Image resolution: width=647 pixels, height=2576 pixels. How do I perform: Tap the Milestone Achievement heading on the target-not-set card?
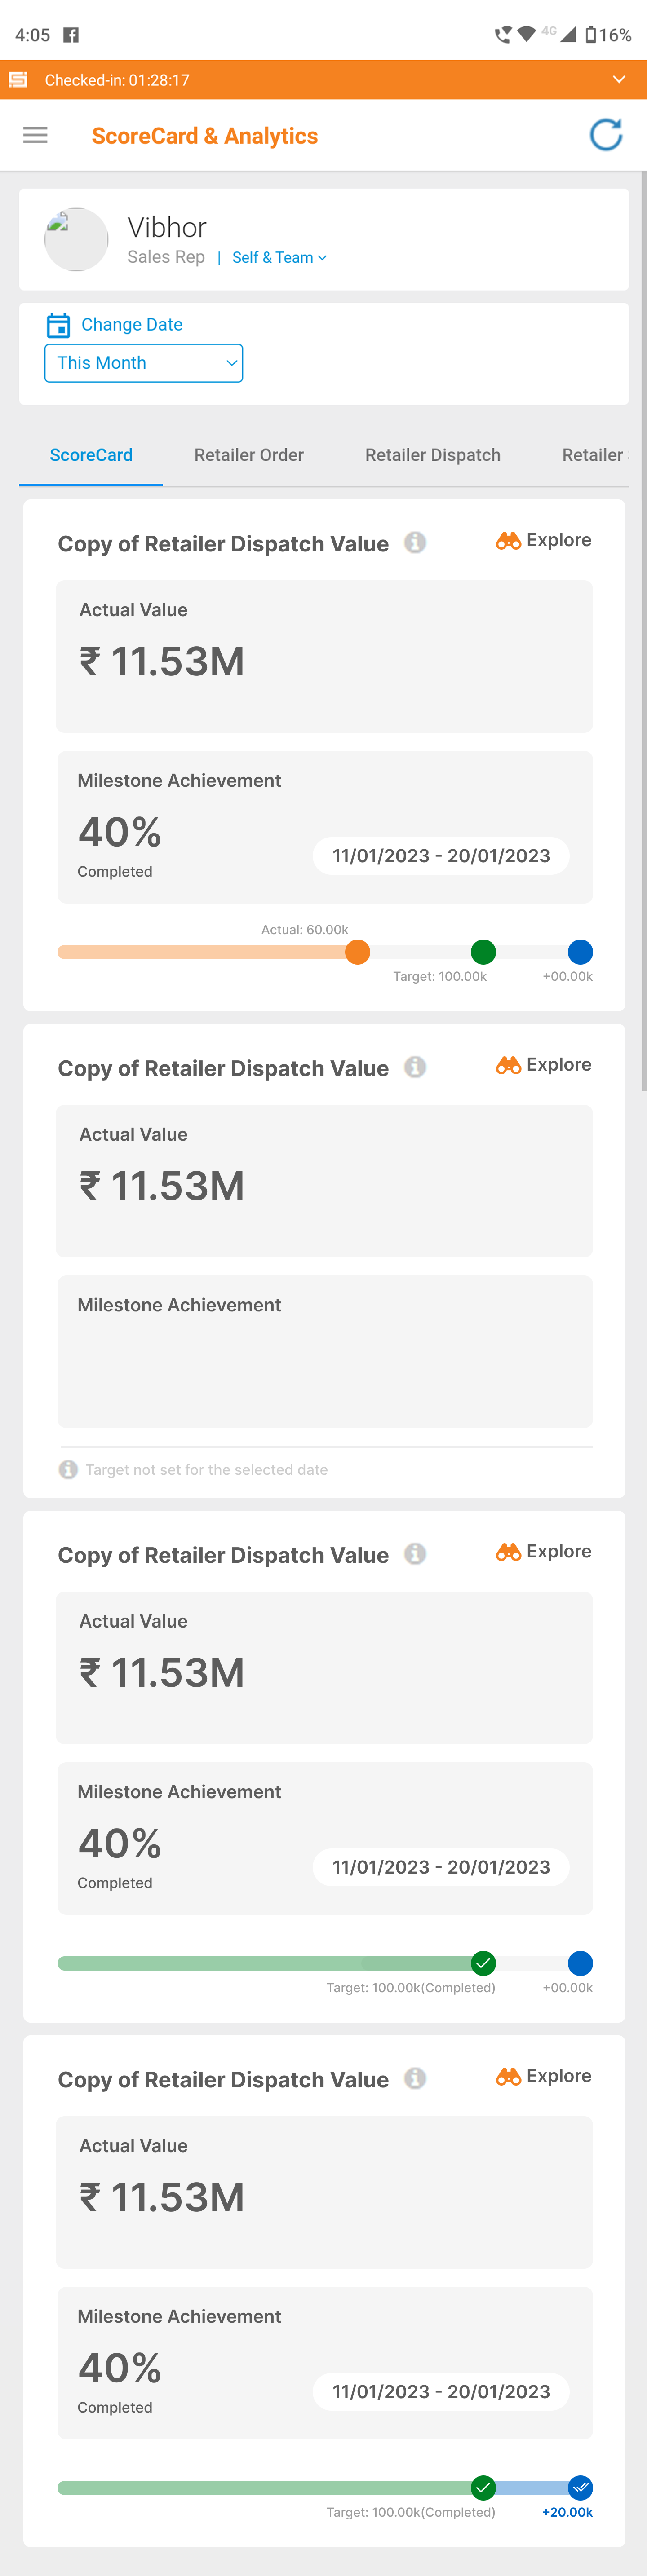click(179, 1305)
